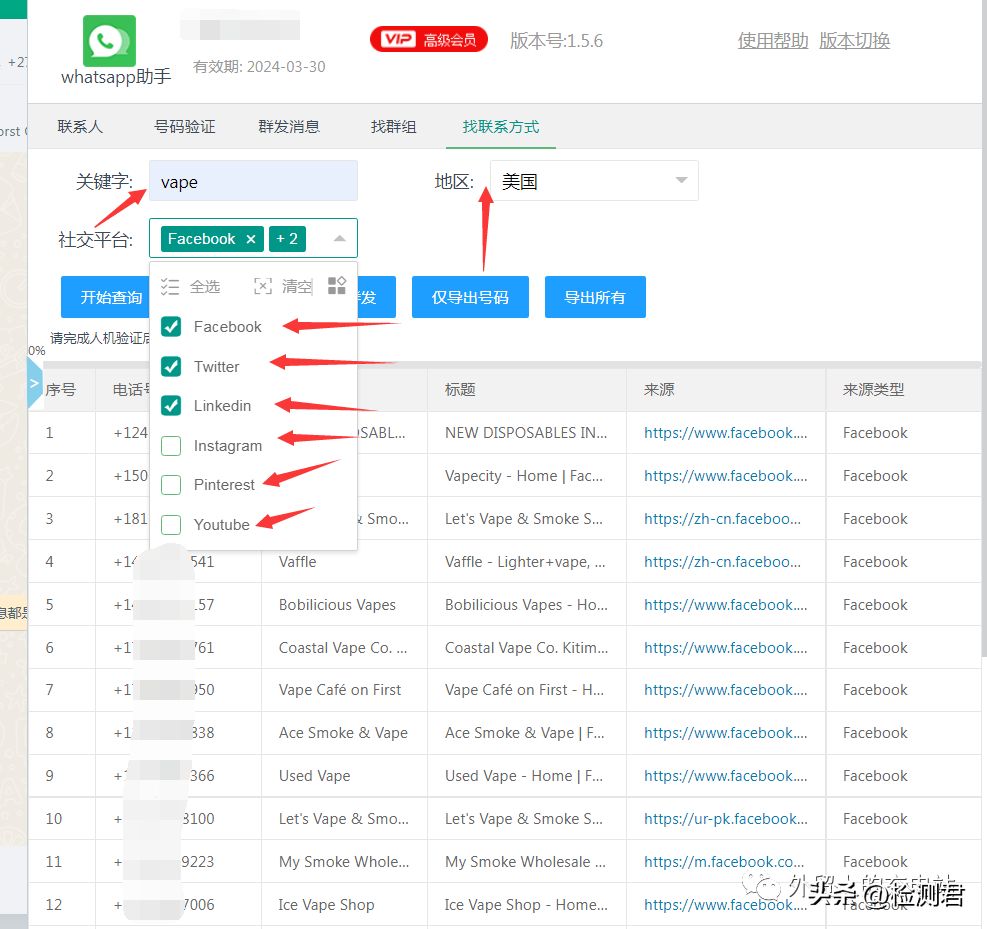The image size is (987, 929).
Task: Click the invert-selection grid icon
Action: click(x=337, y=286)
